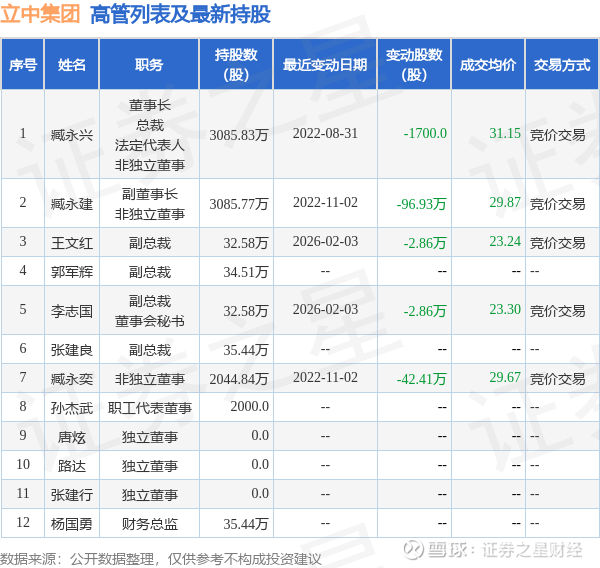The image size is (600, 568).
Task: Click the name 张建行
Action: pyautogui.click(x=72, y=495)
